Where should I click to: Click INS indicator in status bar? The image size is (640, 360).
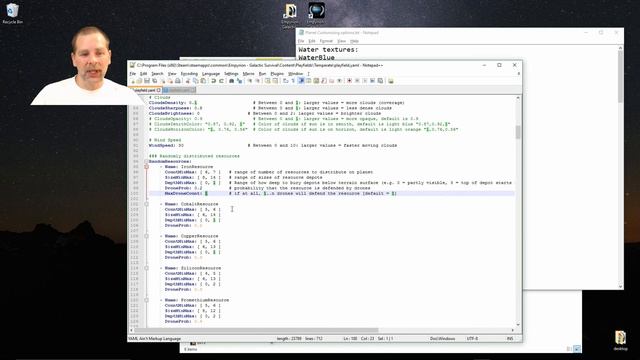tap(510, 338)
